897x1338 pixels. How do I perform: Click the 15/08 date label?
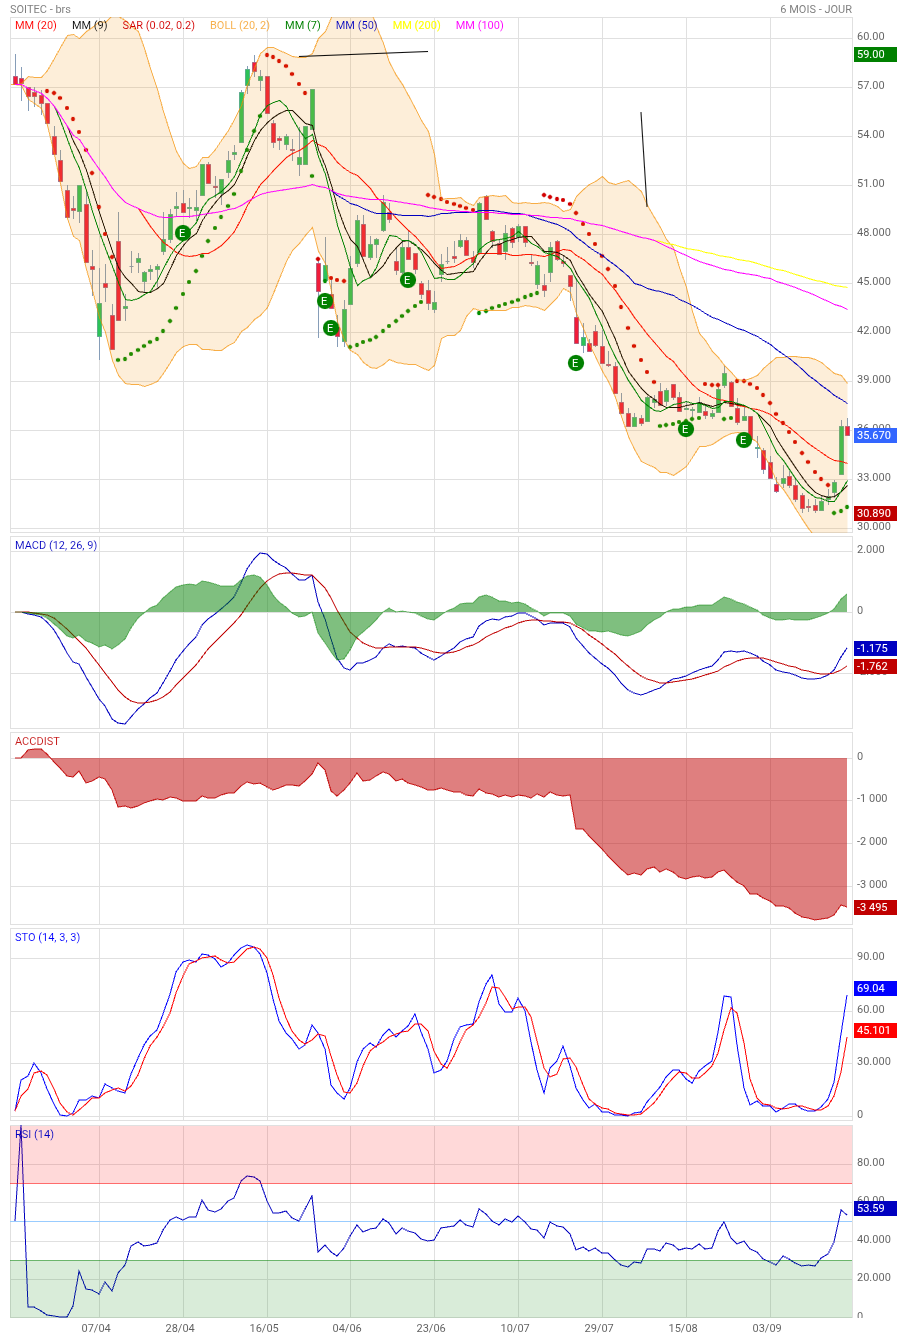click(683, 1328)
